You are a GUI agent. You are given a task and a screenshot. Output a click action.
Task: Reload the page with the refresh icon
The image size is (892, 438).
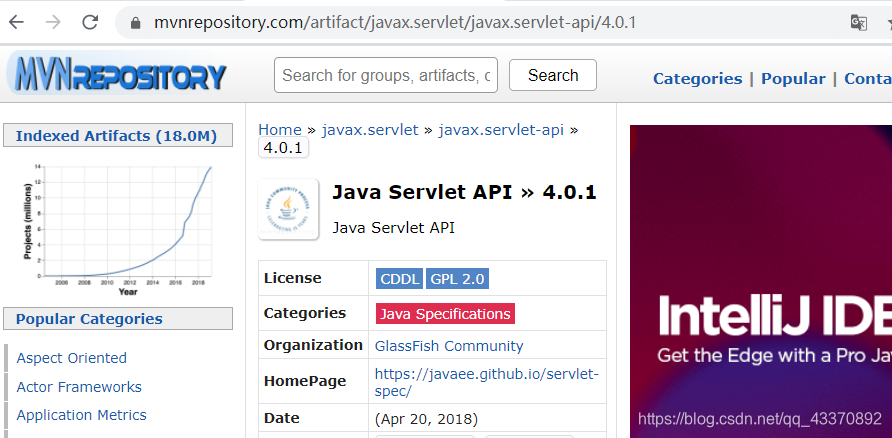tap(90, 22)
